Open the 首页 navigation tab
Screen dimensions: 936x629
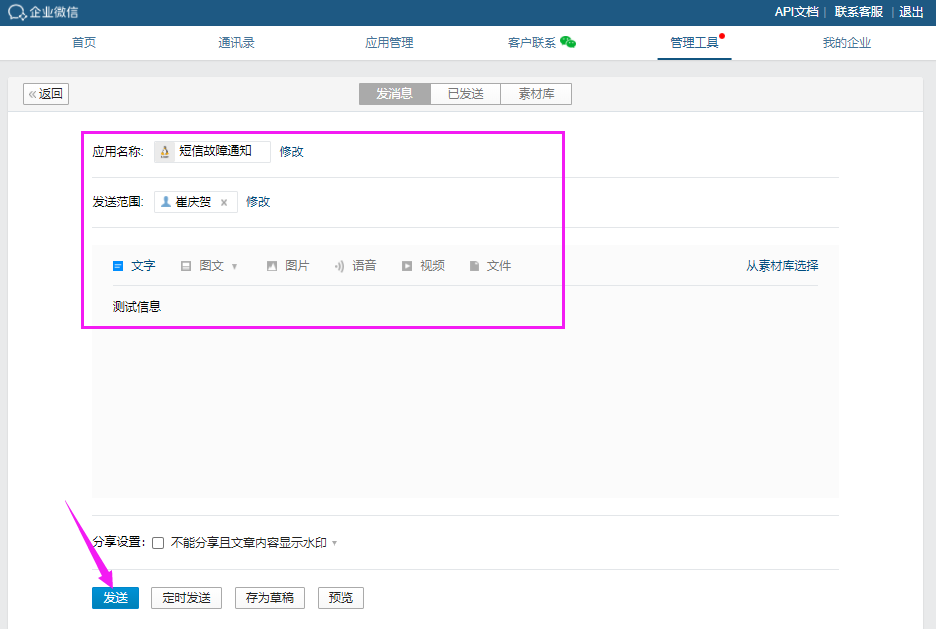click(x=84, y=42)
